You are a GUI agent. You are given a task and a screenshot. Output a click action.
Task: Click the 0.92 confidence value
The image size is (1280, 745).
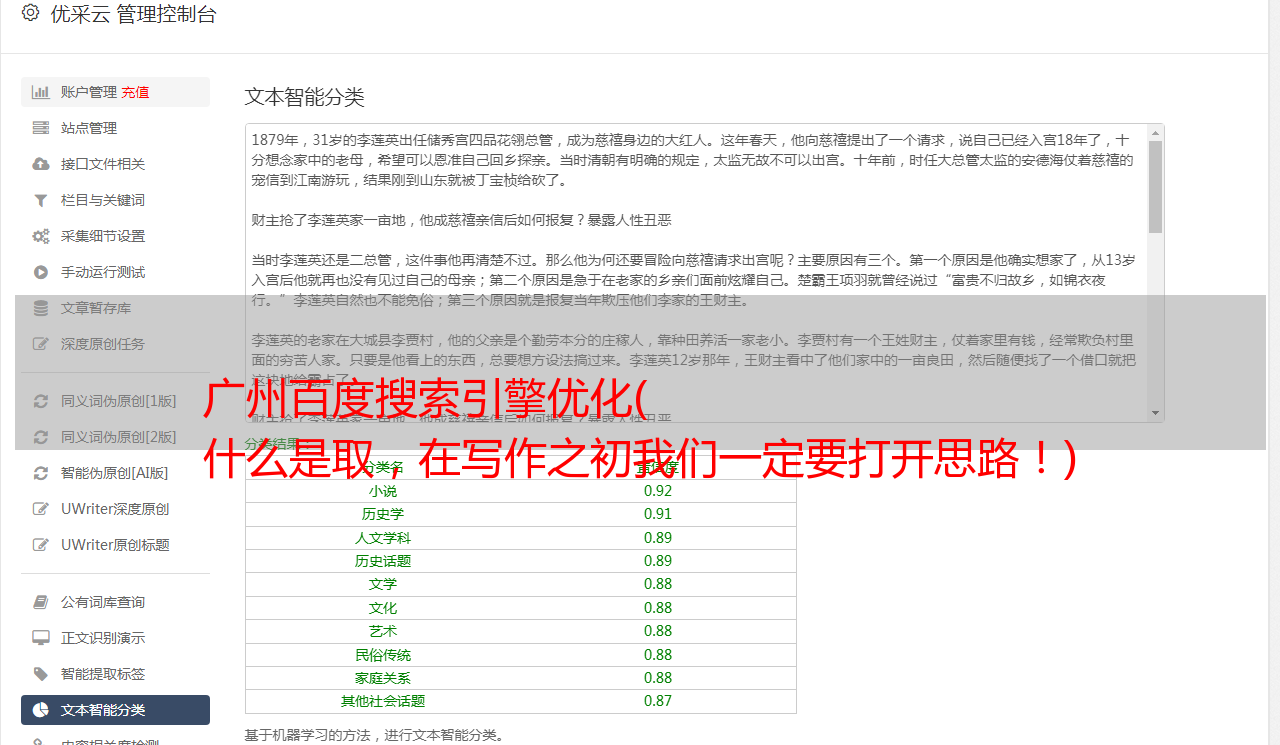click(x=658, y=491)
